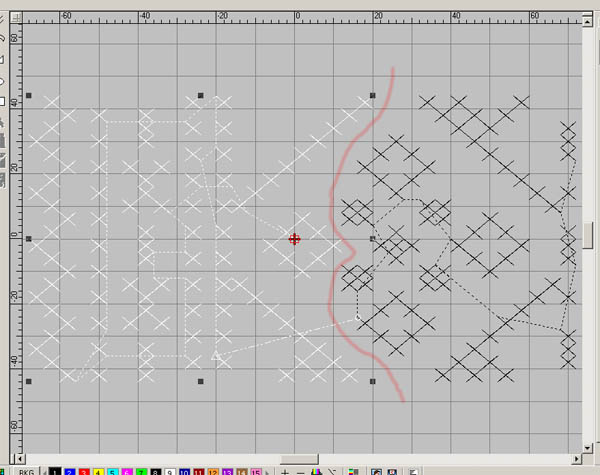Click the top-right selection handle
This screenshot has height=475, width=600.
pyautogui.click(x=373, y=95)
